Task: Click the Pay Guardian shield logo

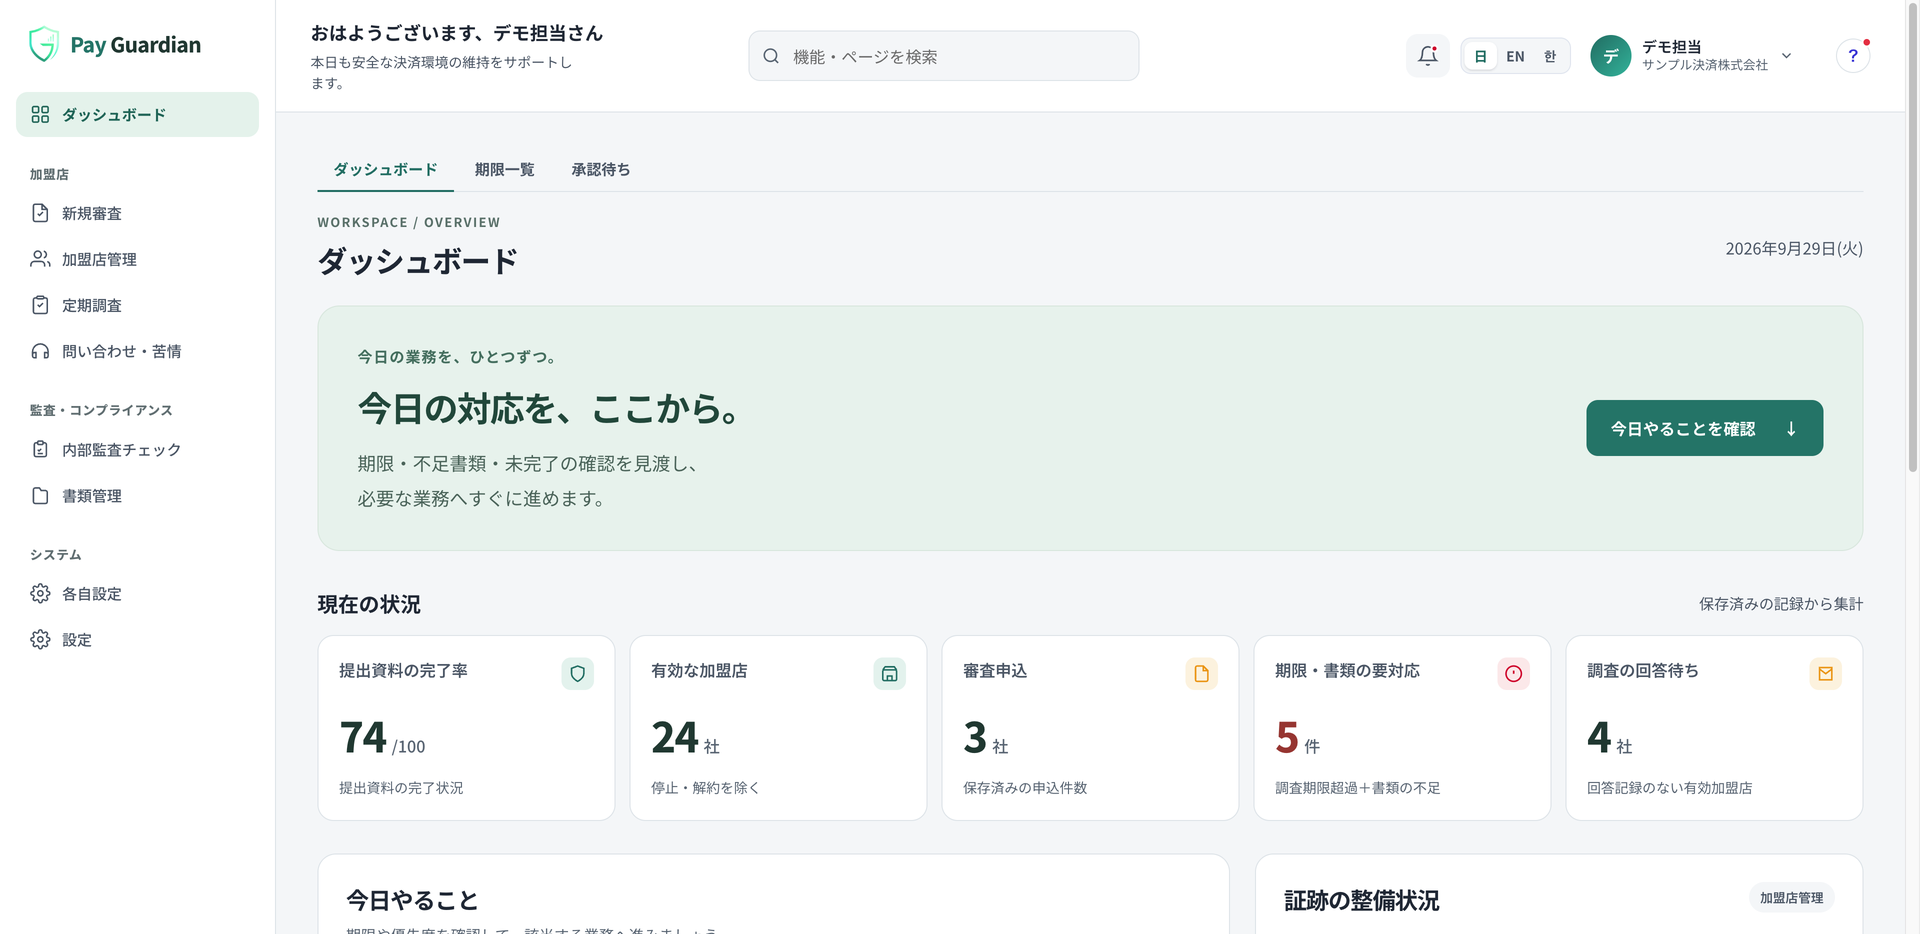Action: pyautogui.click(x=44, y=44)
